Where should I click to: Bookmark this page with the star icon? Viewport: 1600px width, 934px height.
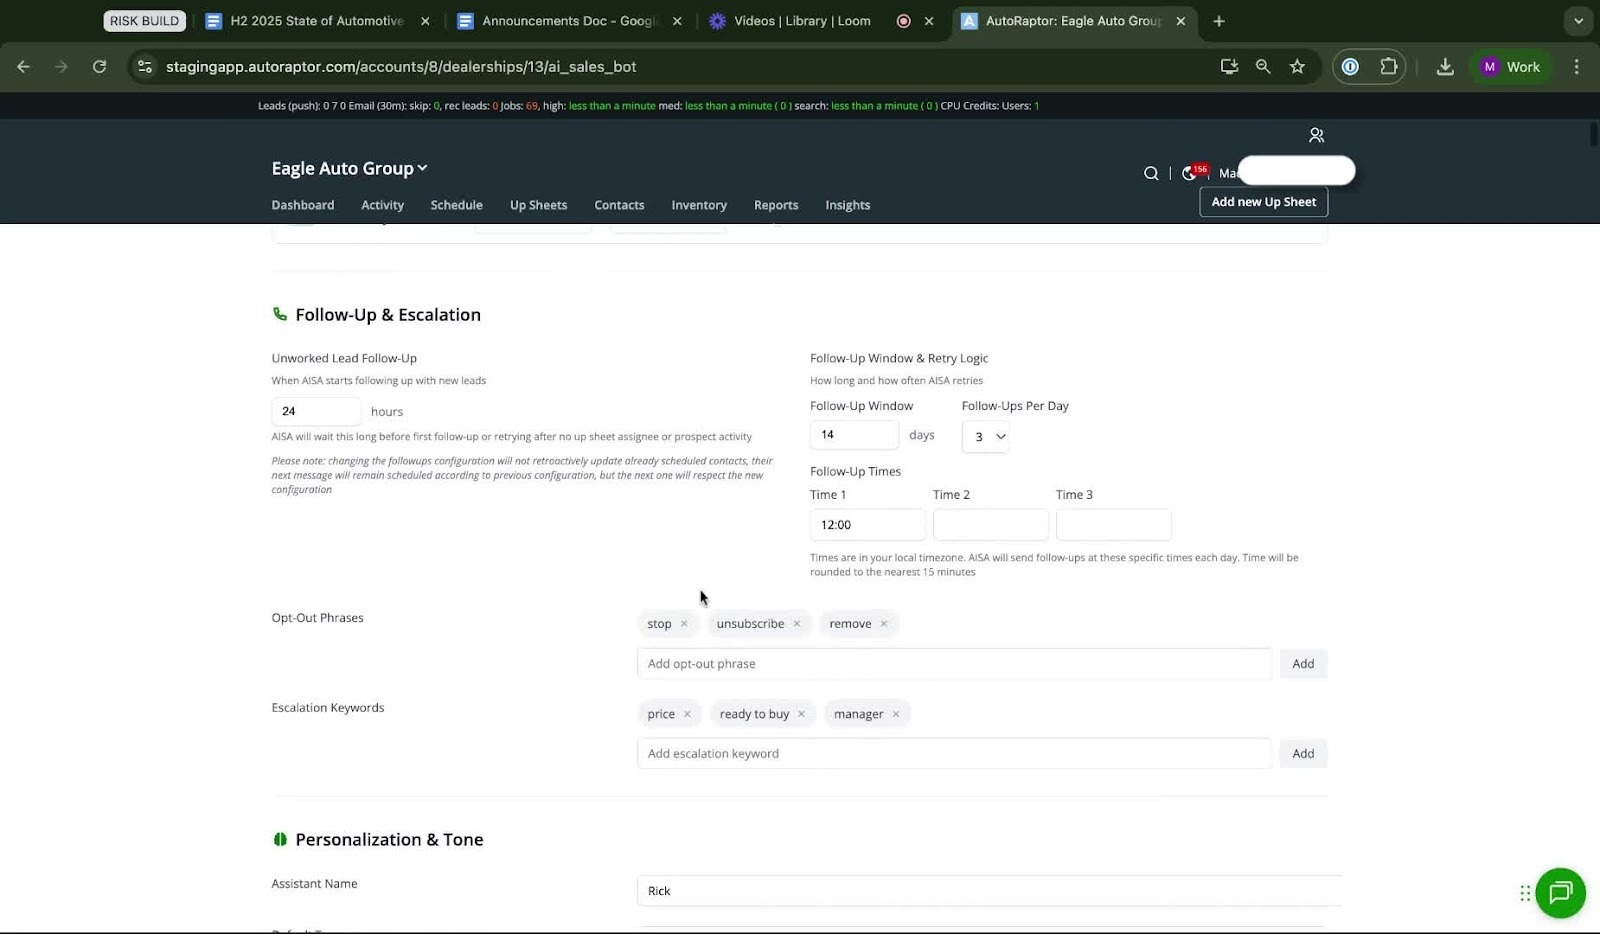[1297, 67]
